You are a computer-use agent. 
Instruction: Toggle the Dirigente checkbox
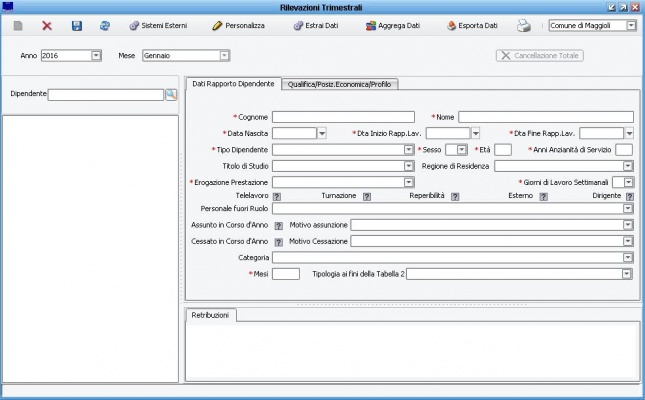(x=628, y=197)
